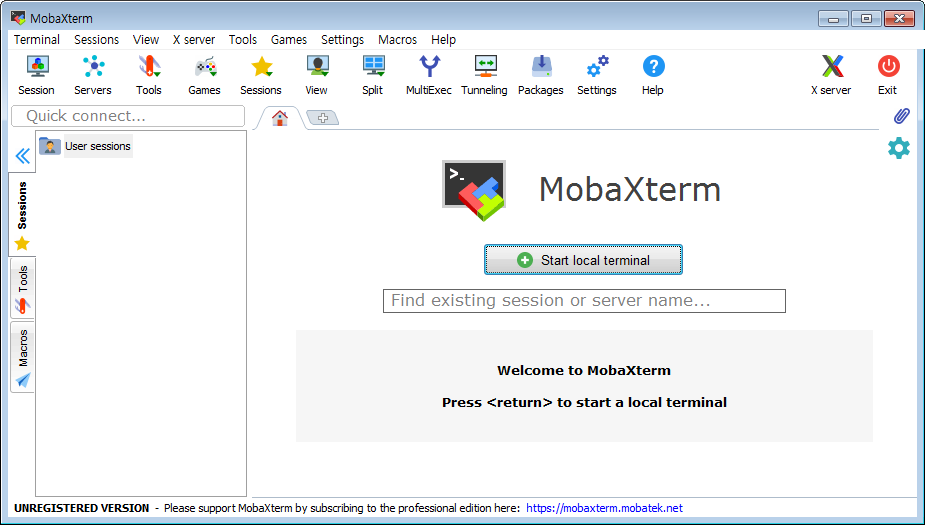Open the Help question mark icon
This screenshot has width=925, height=525.
pos(653,75)
